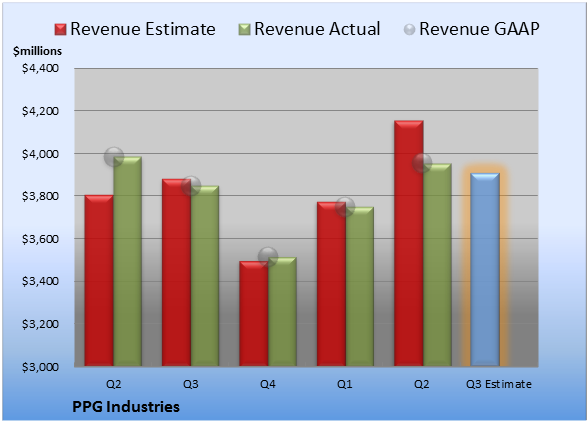Select the green actual bar above Q1

click(360, 286)
